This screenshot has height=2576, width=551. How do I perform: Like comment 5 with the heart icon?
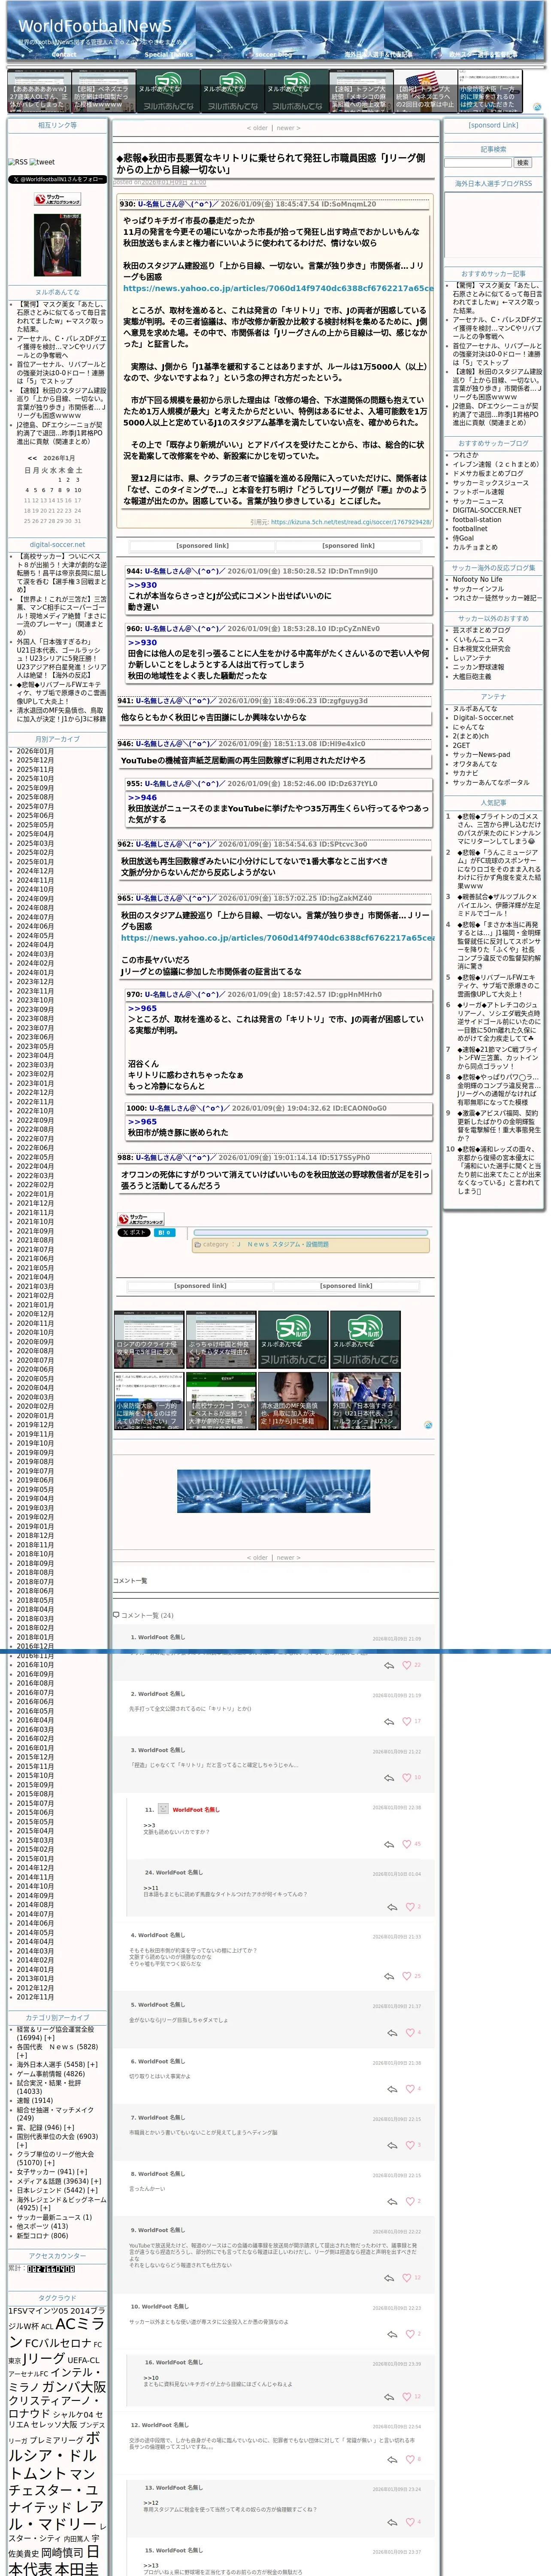click(x=409, y=2032)
